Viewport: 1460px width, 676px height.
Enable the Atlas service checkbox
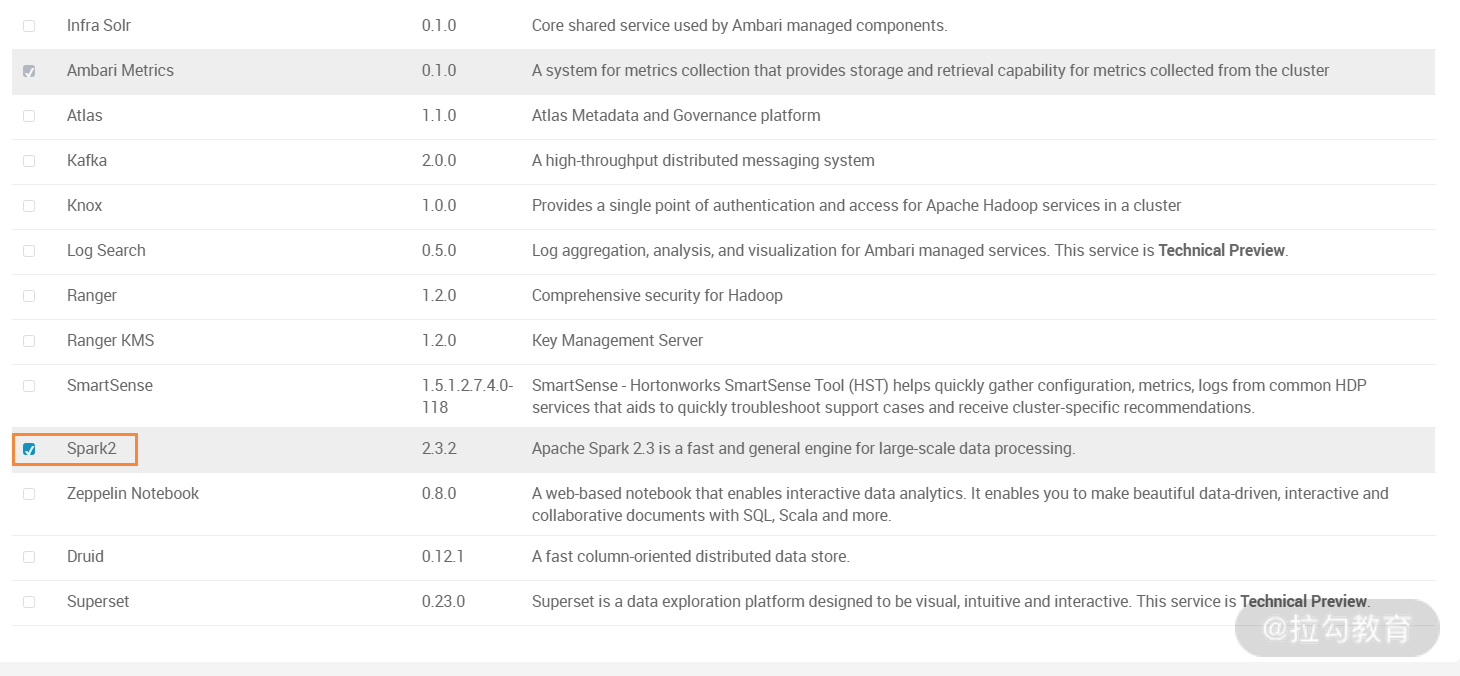[x=29, y=116]
